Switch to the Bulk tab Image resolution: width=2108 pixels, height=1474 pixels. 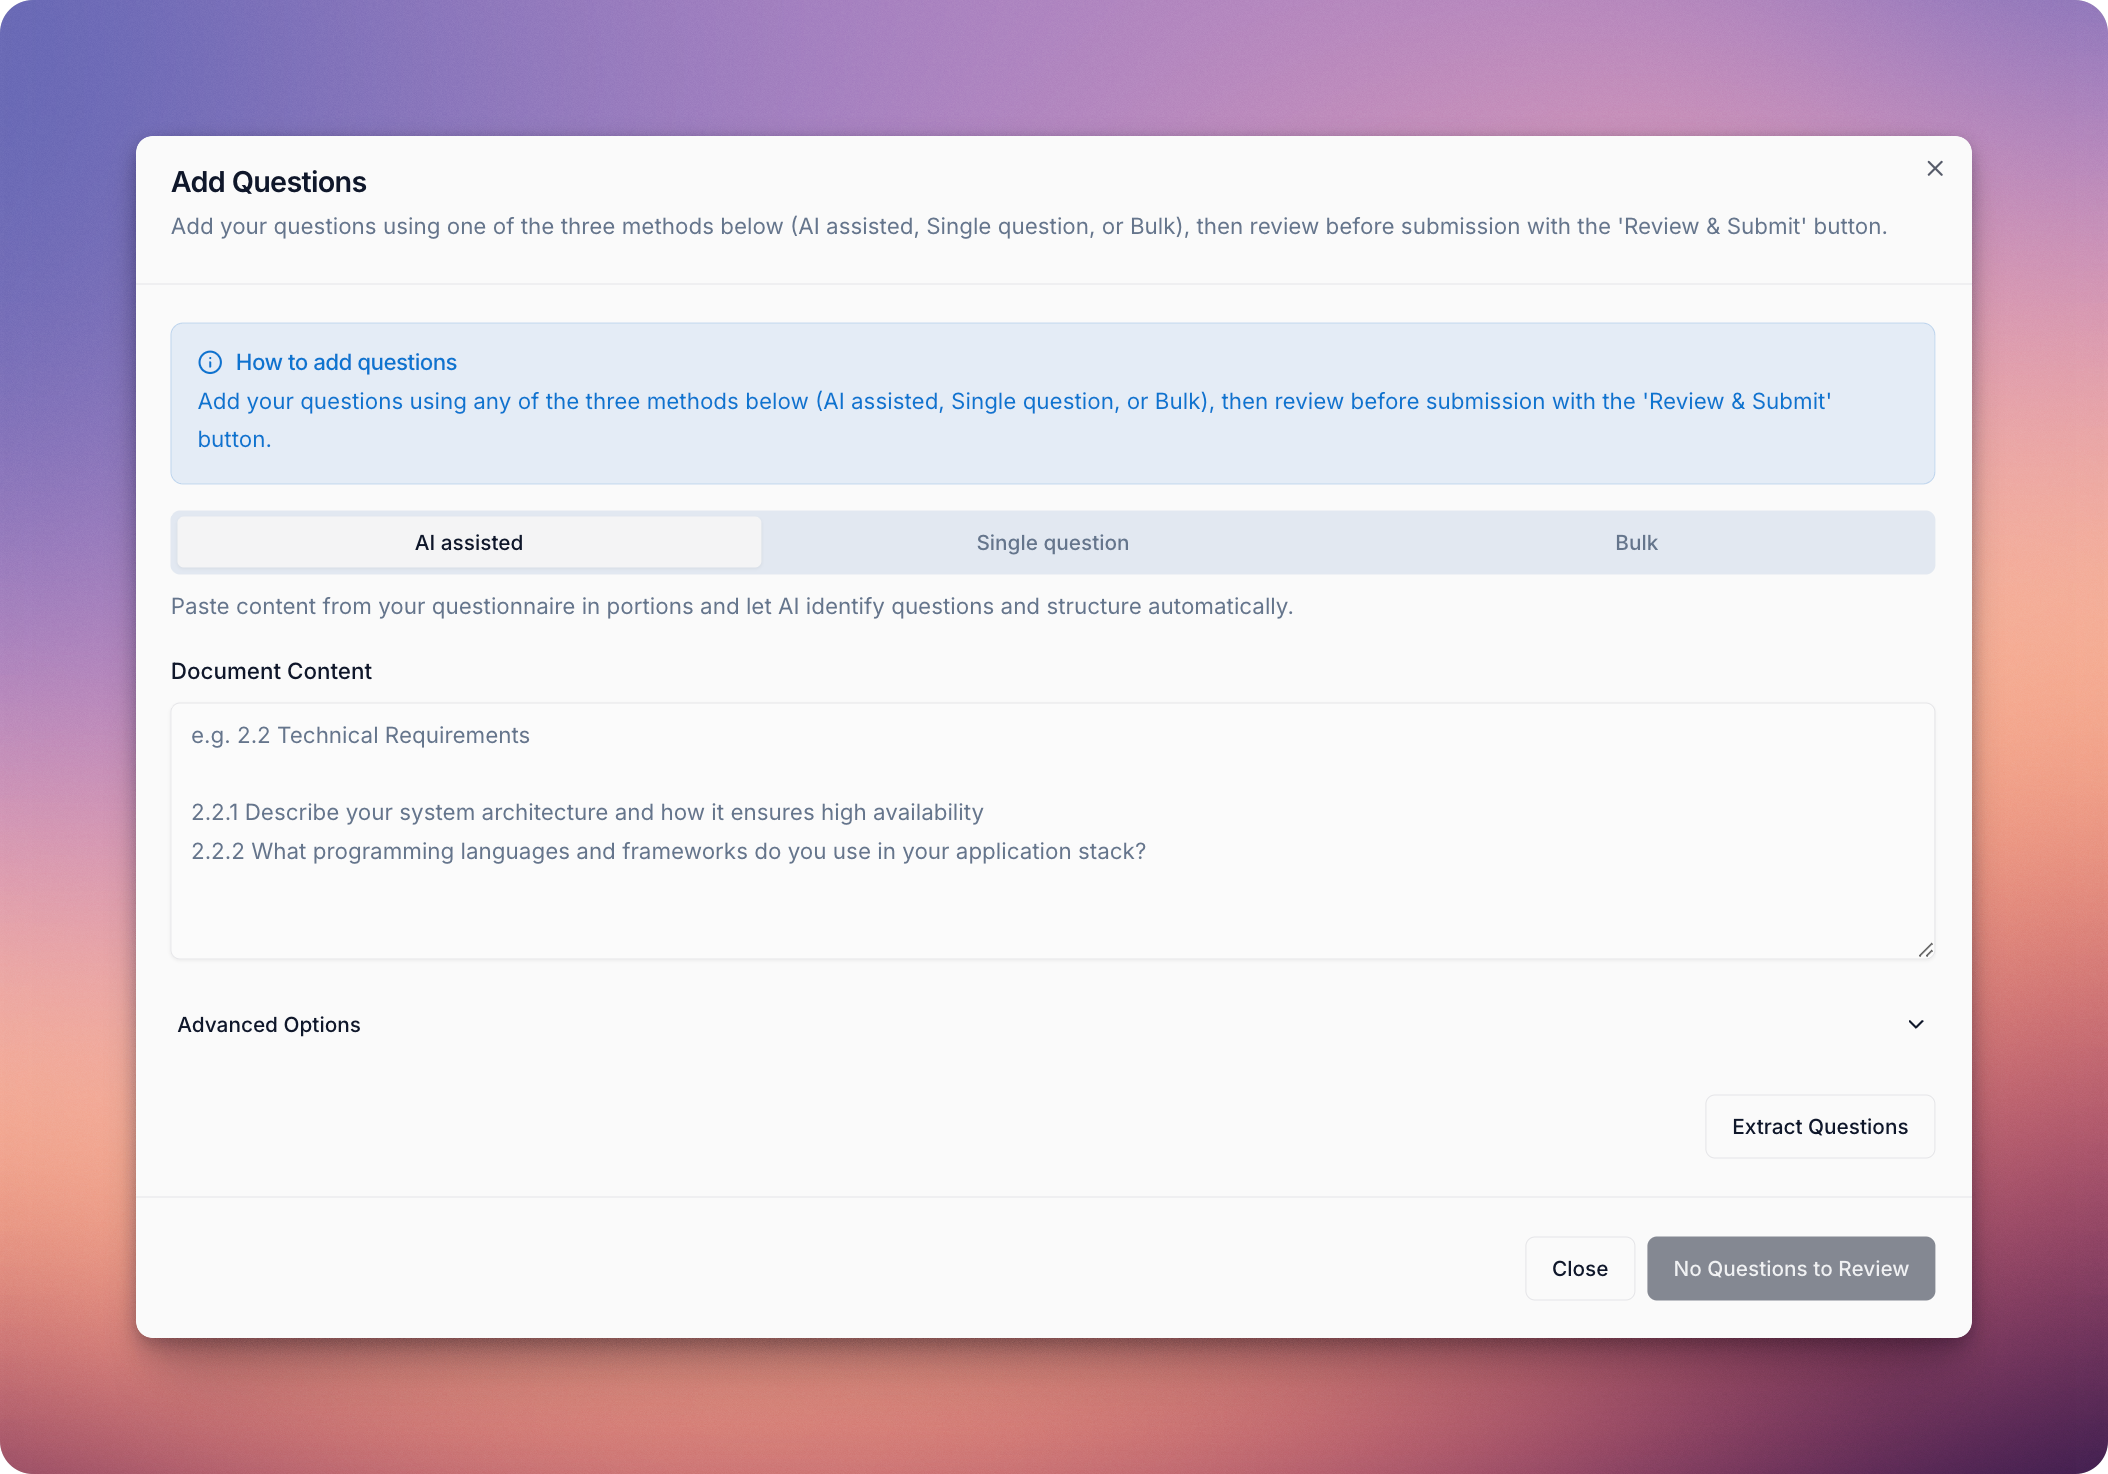coord(1636,542)
